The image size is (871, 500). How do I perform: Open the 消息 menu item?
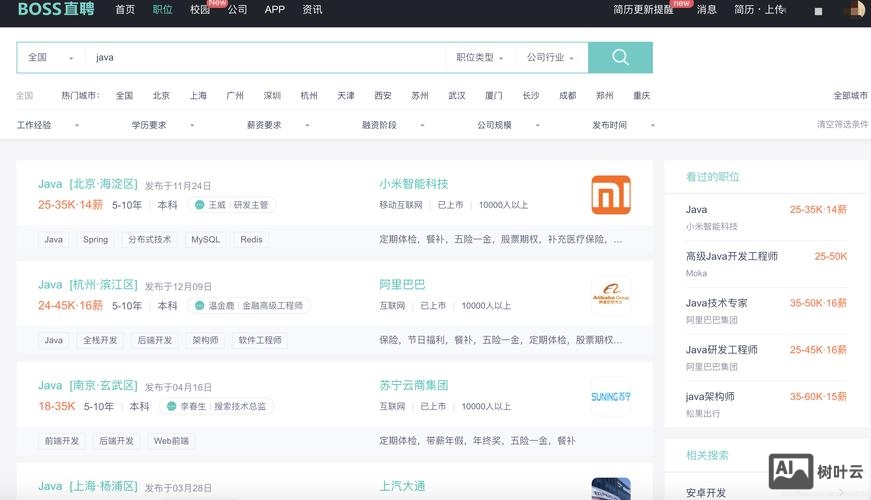tap(707, 10)
